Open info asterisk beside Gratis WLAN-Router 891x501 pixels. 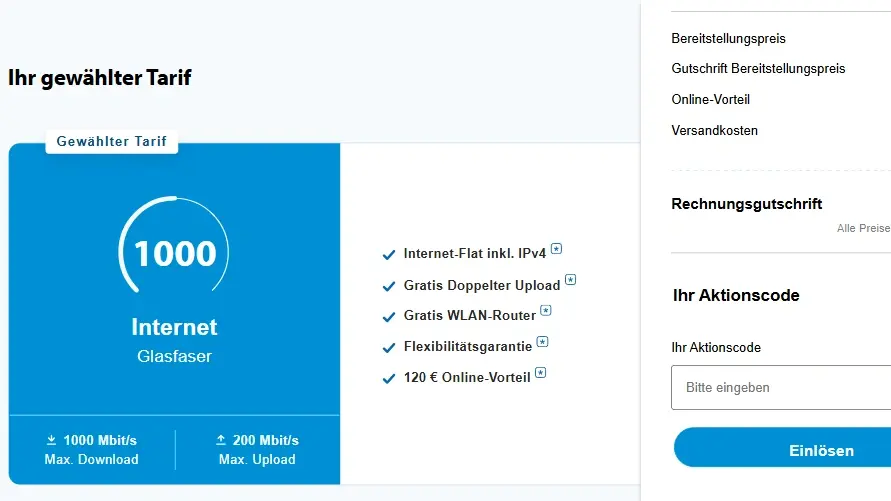point(546,311)
